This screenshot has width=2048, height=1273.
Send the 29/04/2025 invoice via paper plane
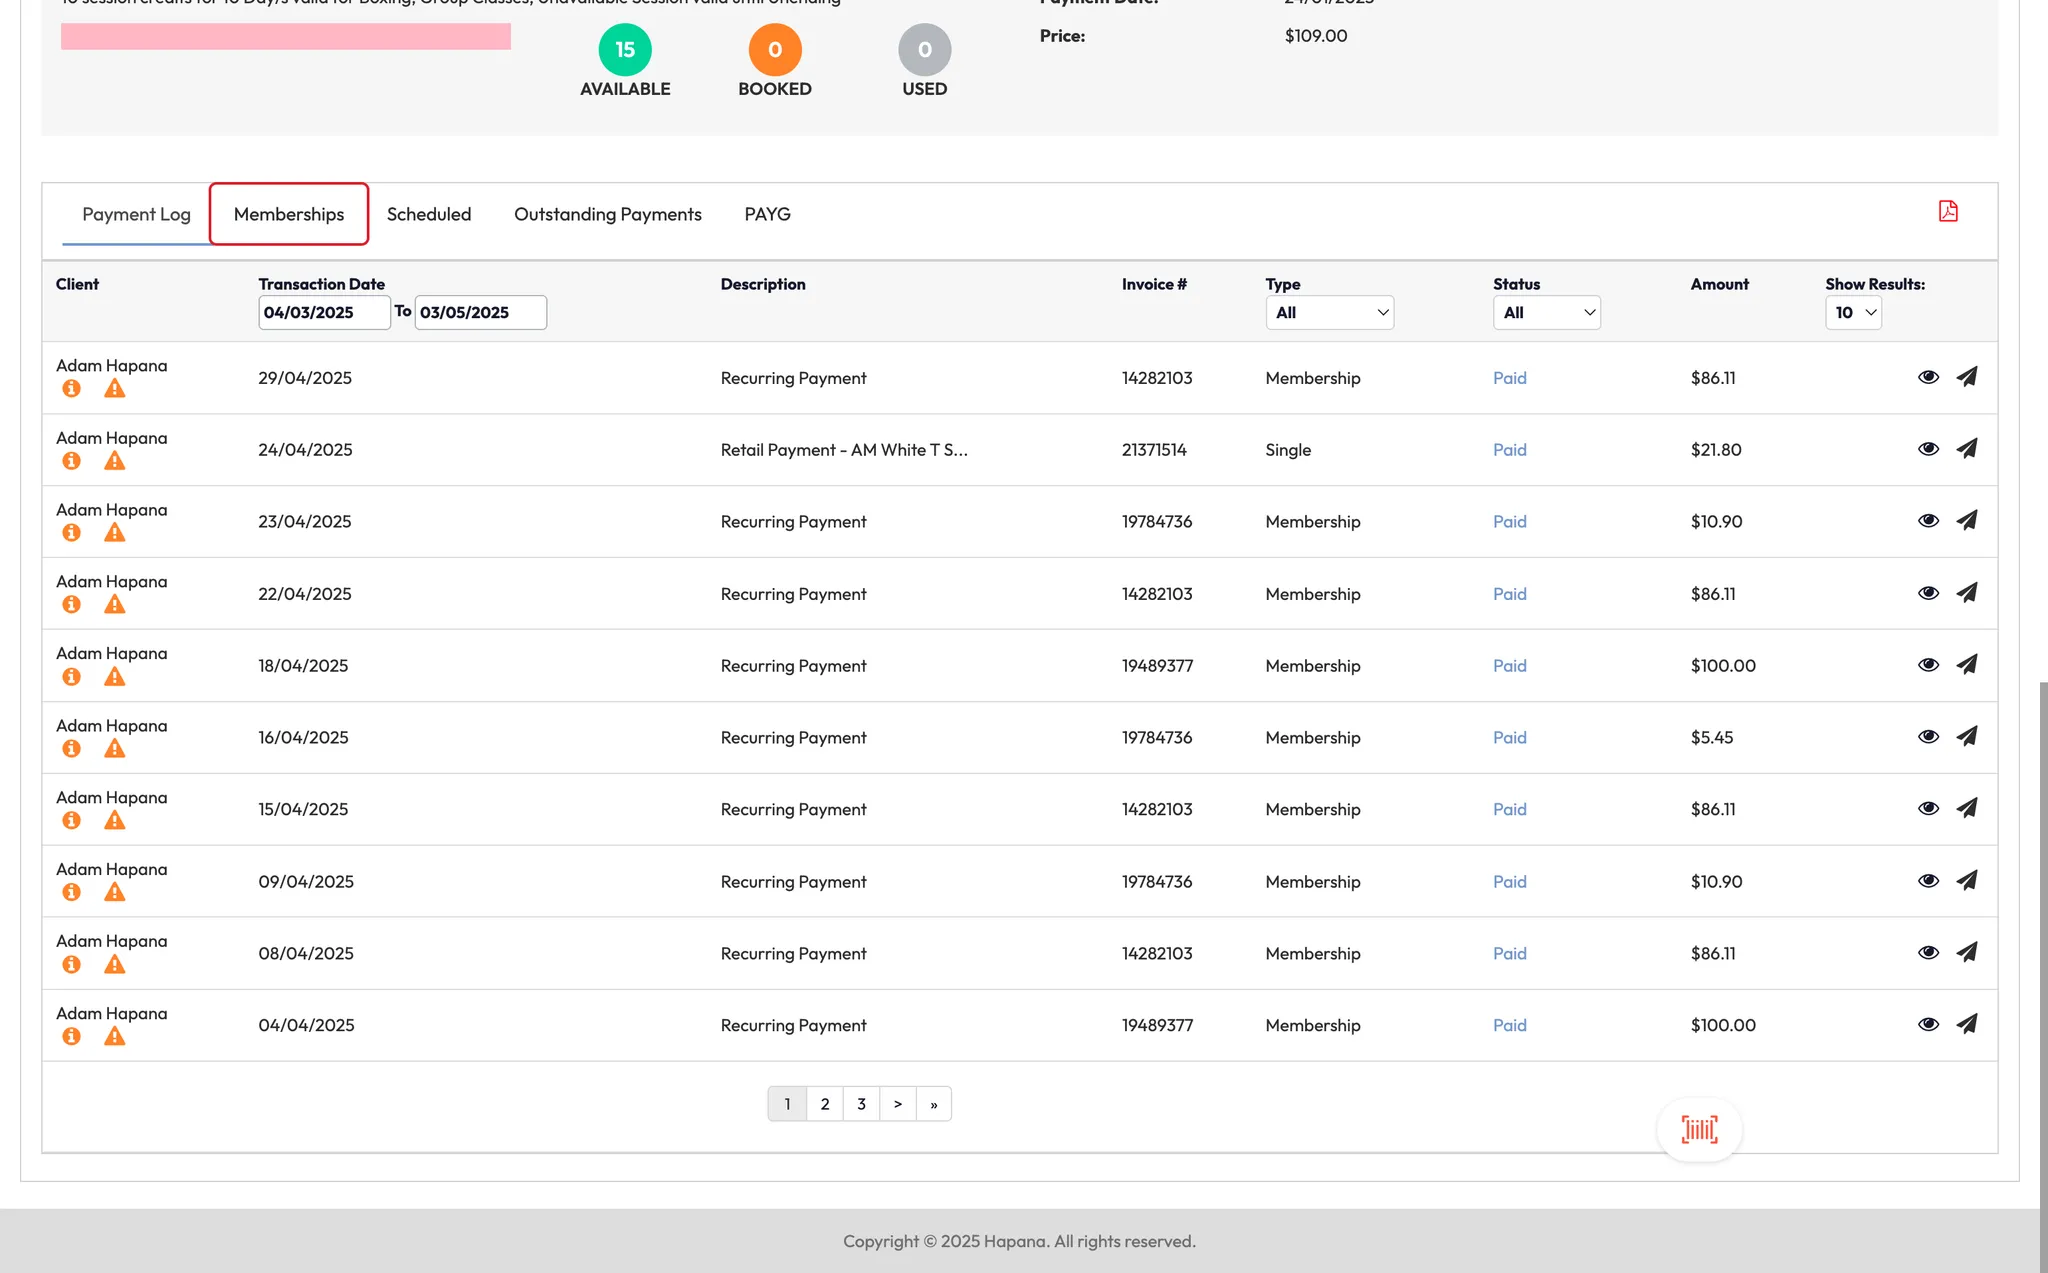point(1966,377)
